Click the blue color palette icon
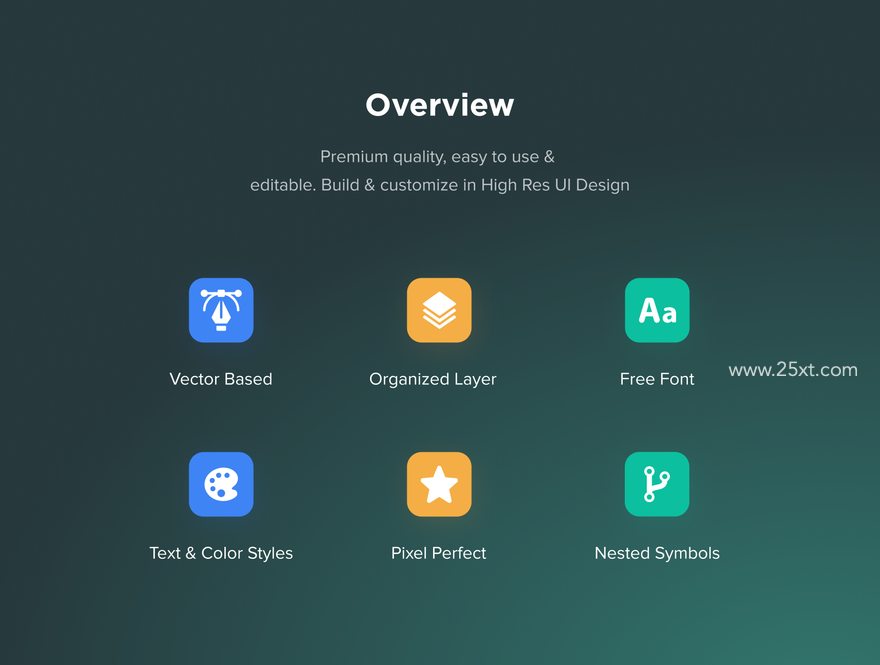 click(221, 484)
